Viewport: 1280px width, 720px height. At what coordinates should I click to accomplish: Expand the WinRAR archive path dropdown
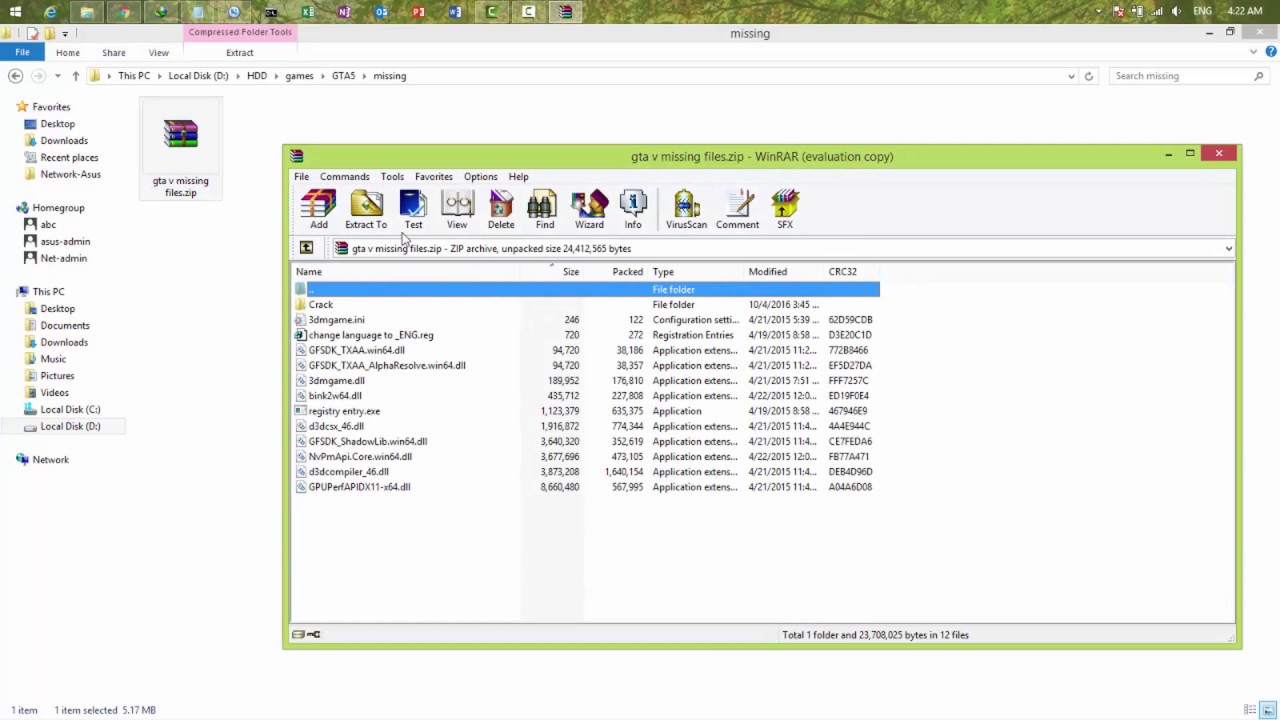[1228, 249]
